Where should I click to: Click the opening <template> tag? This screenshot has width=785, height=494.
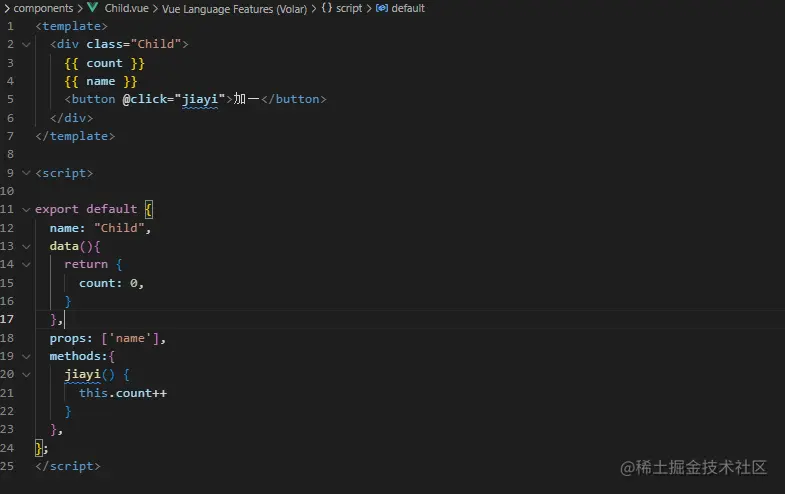coord(72,26)
